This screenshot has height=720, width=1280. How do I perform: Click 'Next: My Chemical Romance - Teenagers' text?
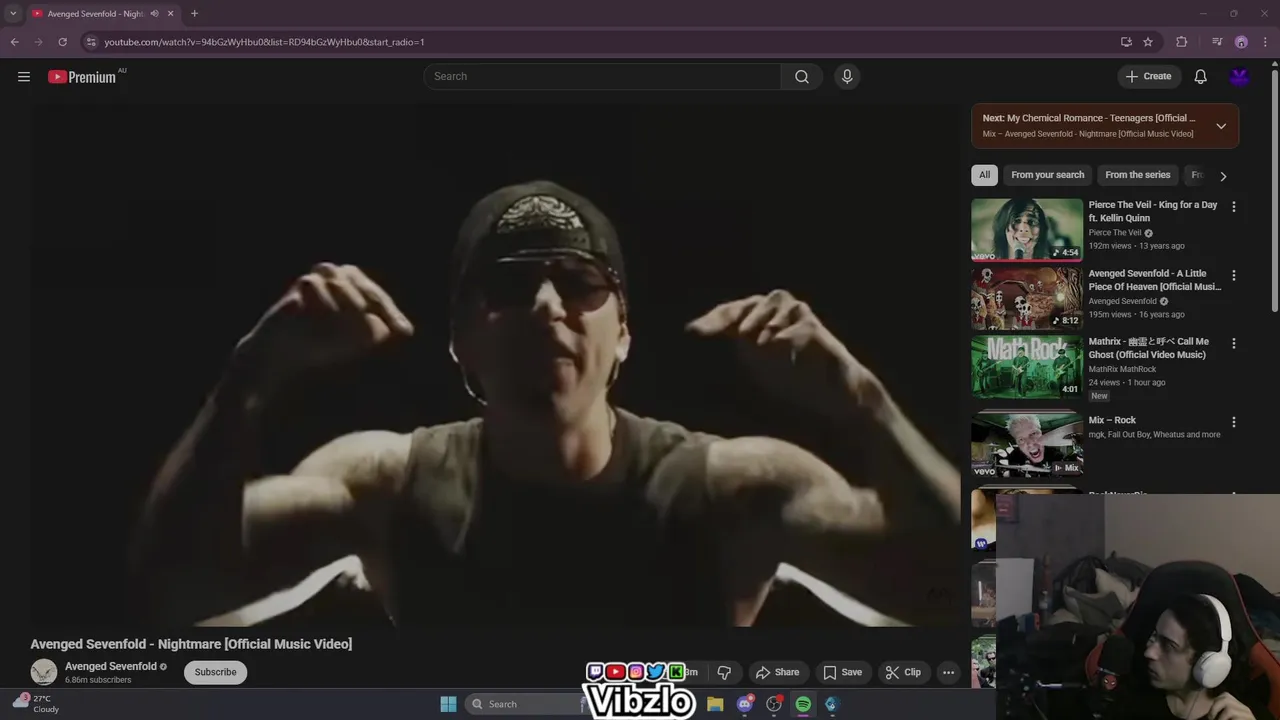[x=1089, y=118]
